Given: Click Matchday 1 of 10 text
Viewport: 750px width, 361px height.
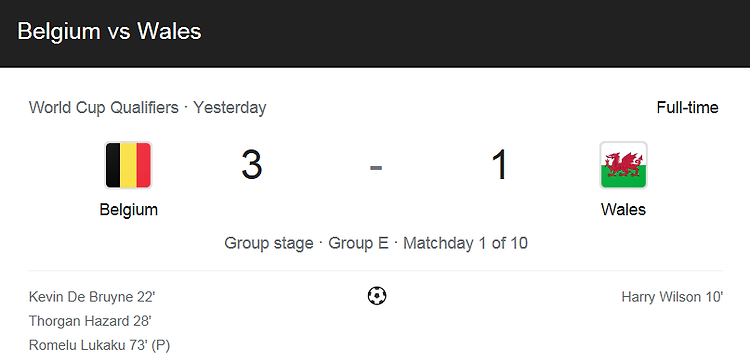Looking at the screenshot, I should pos(465,243).
